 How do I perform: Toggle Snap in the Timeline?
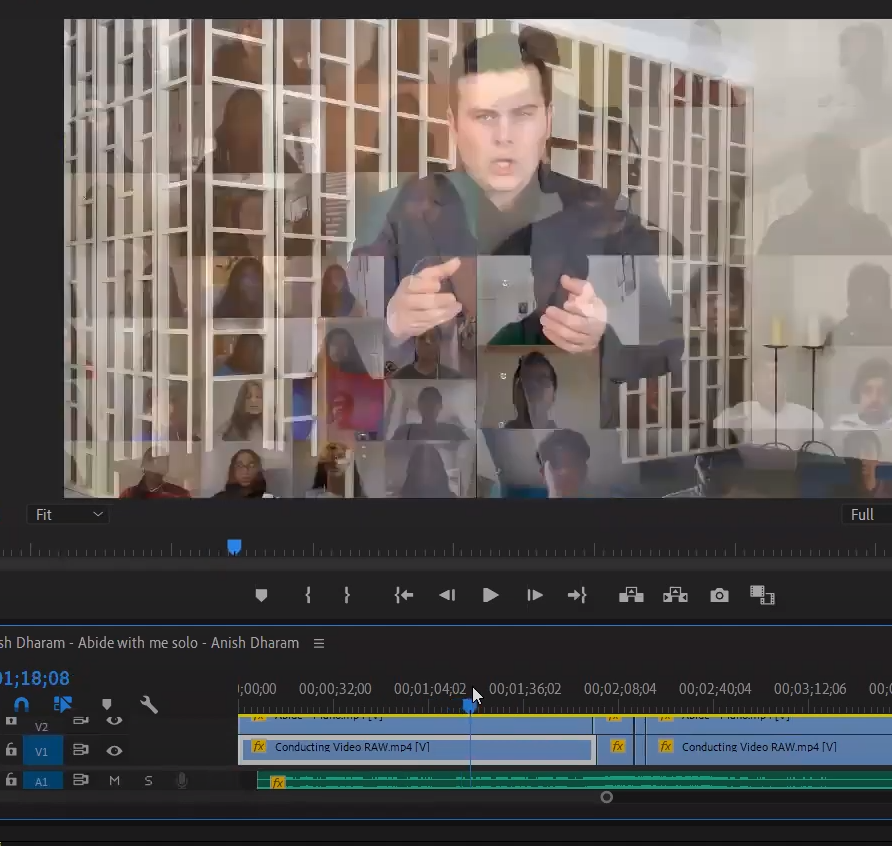coord(22,705)
